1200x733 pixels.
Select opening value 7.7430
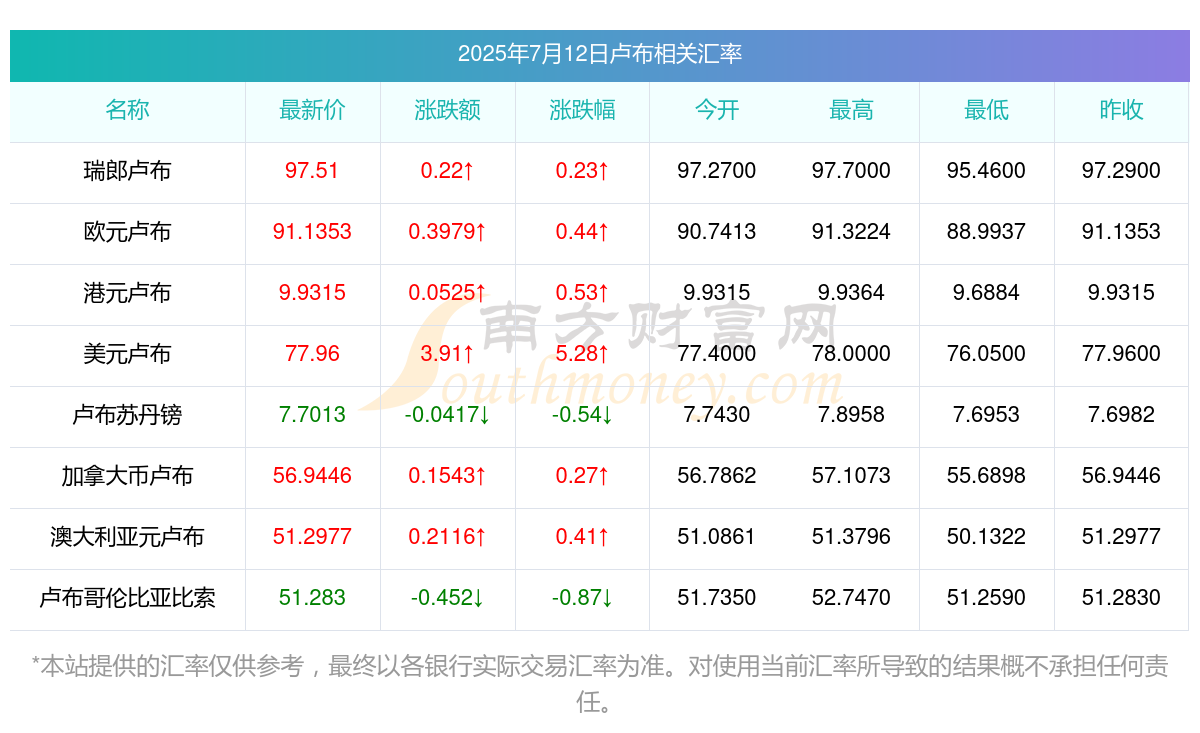point(717,415)
